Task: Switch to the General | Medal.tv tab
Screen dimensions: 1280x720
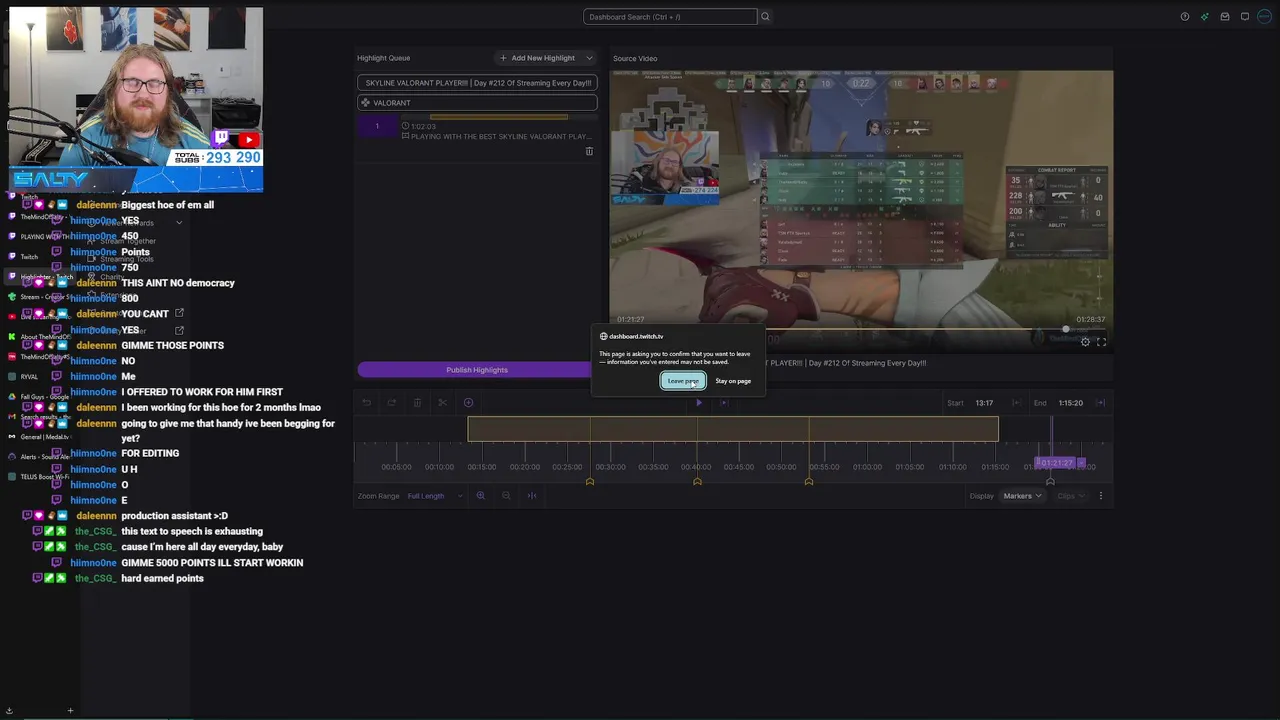Action: 40,437
